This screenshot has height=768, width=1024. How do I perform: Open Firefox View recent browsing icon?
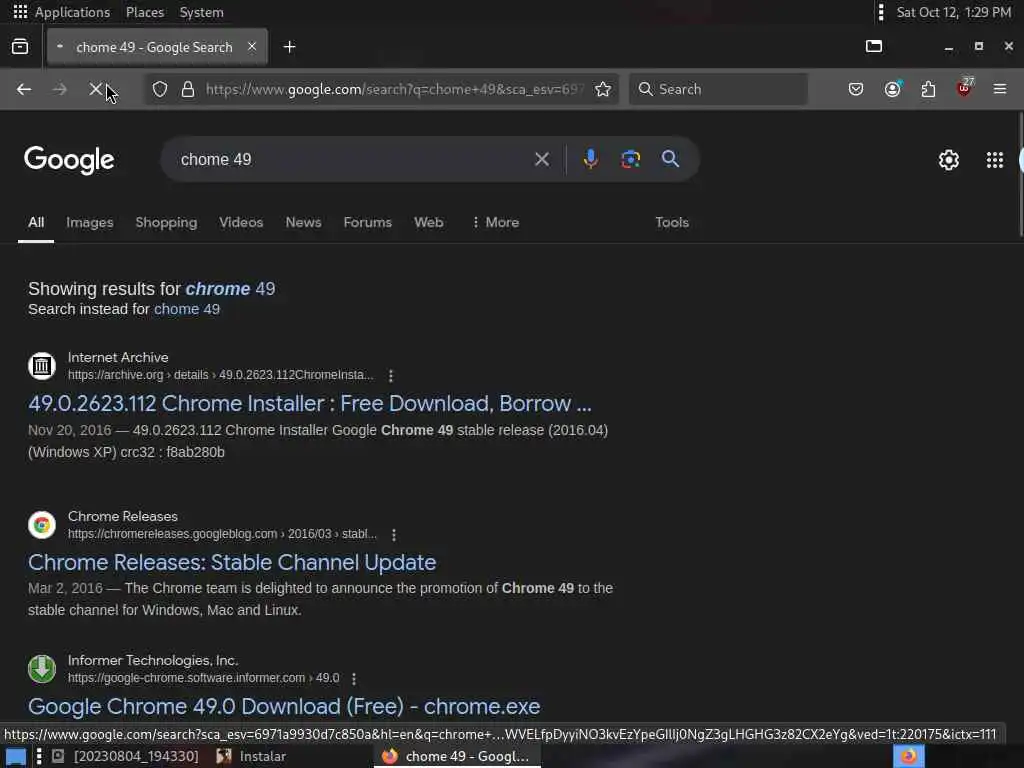point(20,46)
